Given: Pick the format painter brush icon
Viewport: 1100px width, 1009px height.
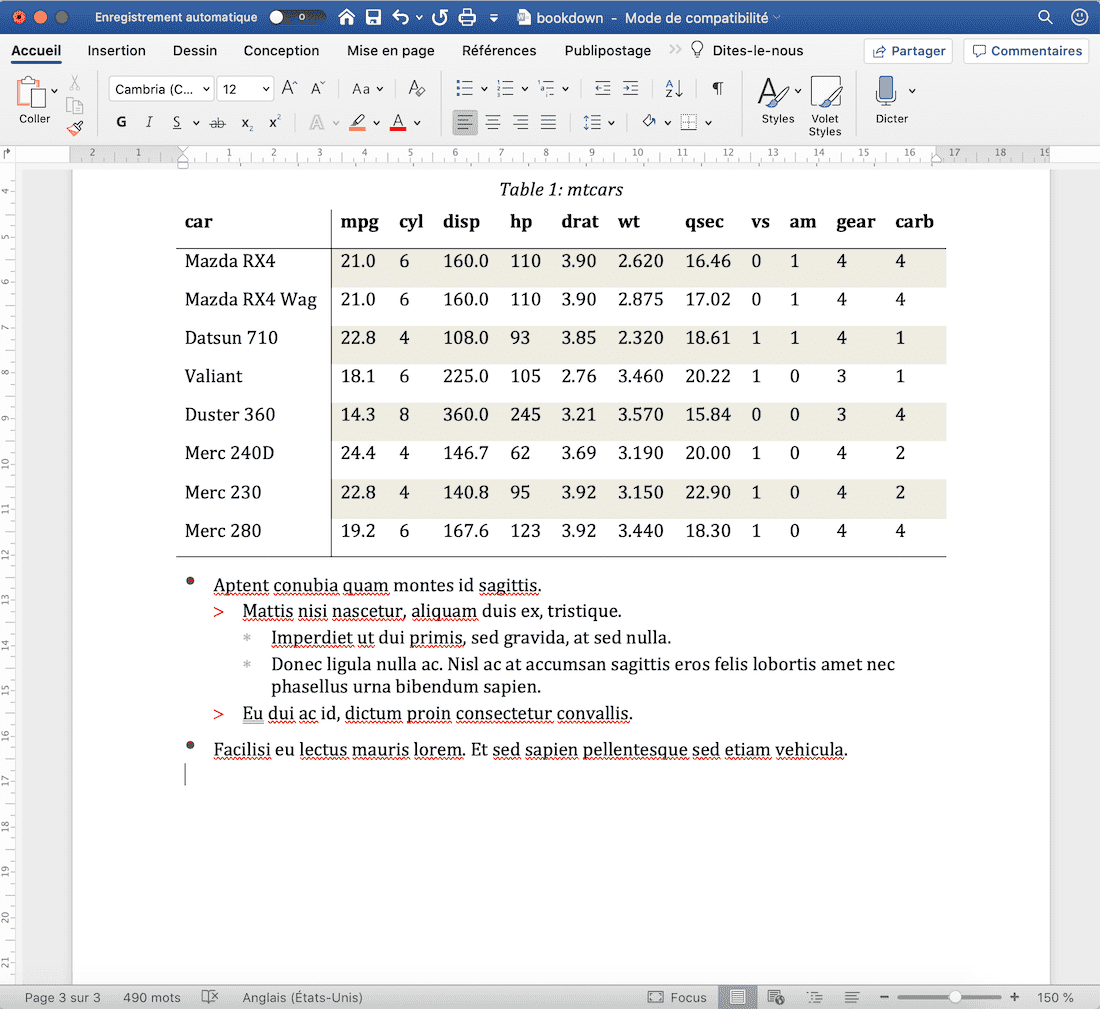Looking at the screenshot, I should point(74,128).
